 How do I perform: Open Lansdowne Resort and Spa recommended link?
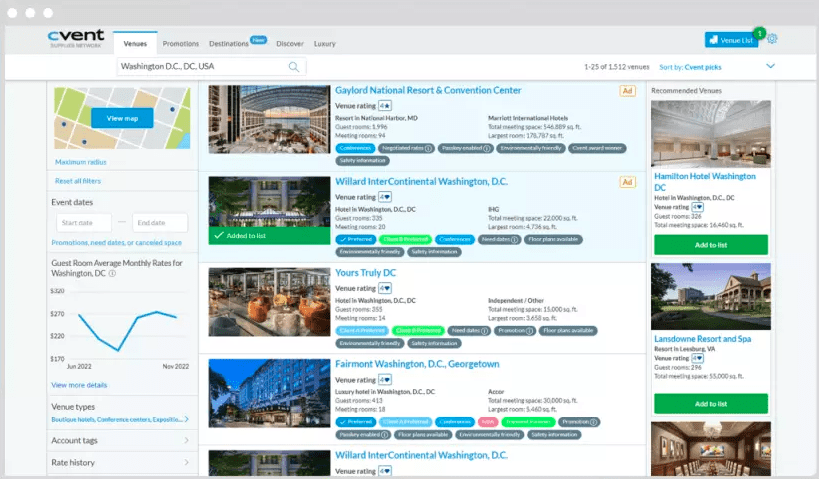703,338
